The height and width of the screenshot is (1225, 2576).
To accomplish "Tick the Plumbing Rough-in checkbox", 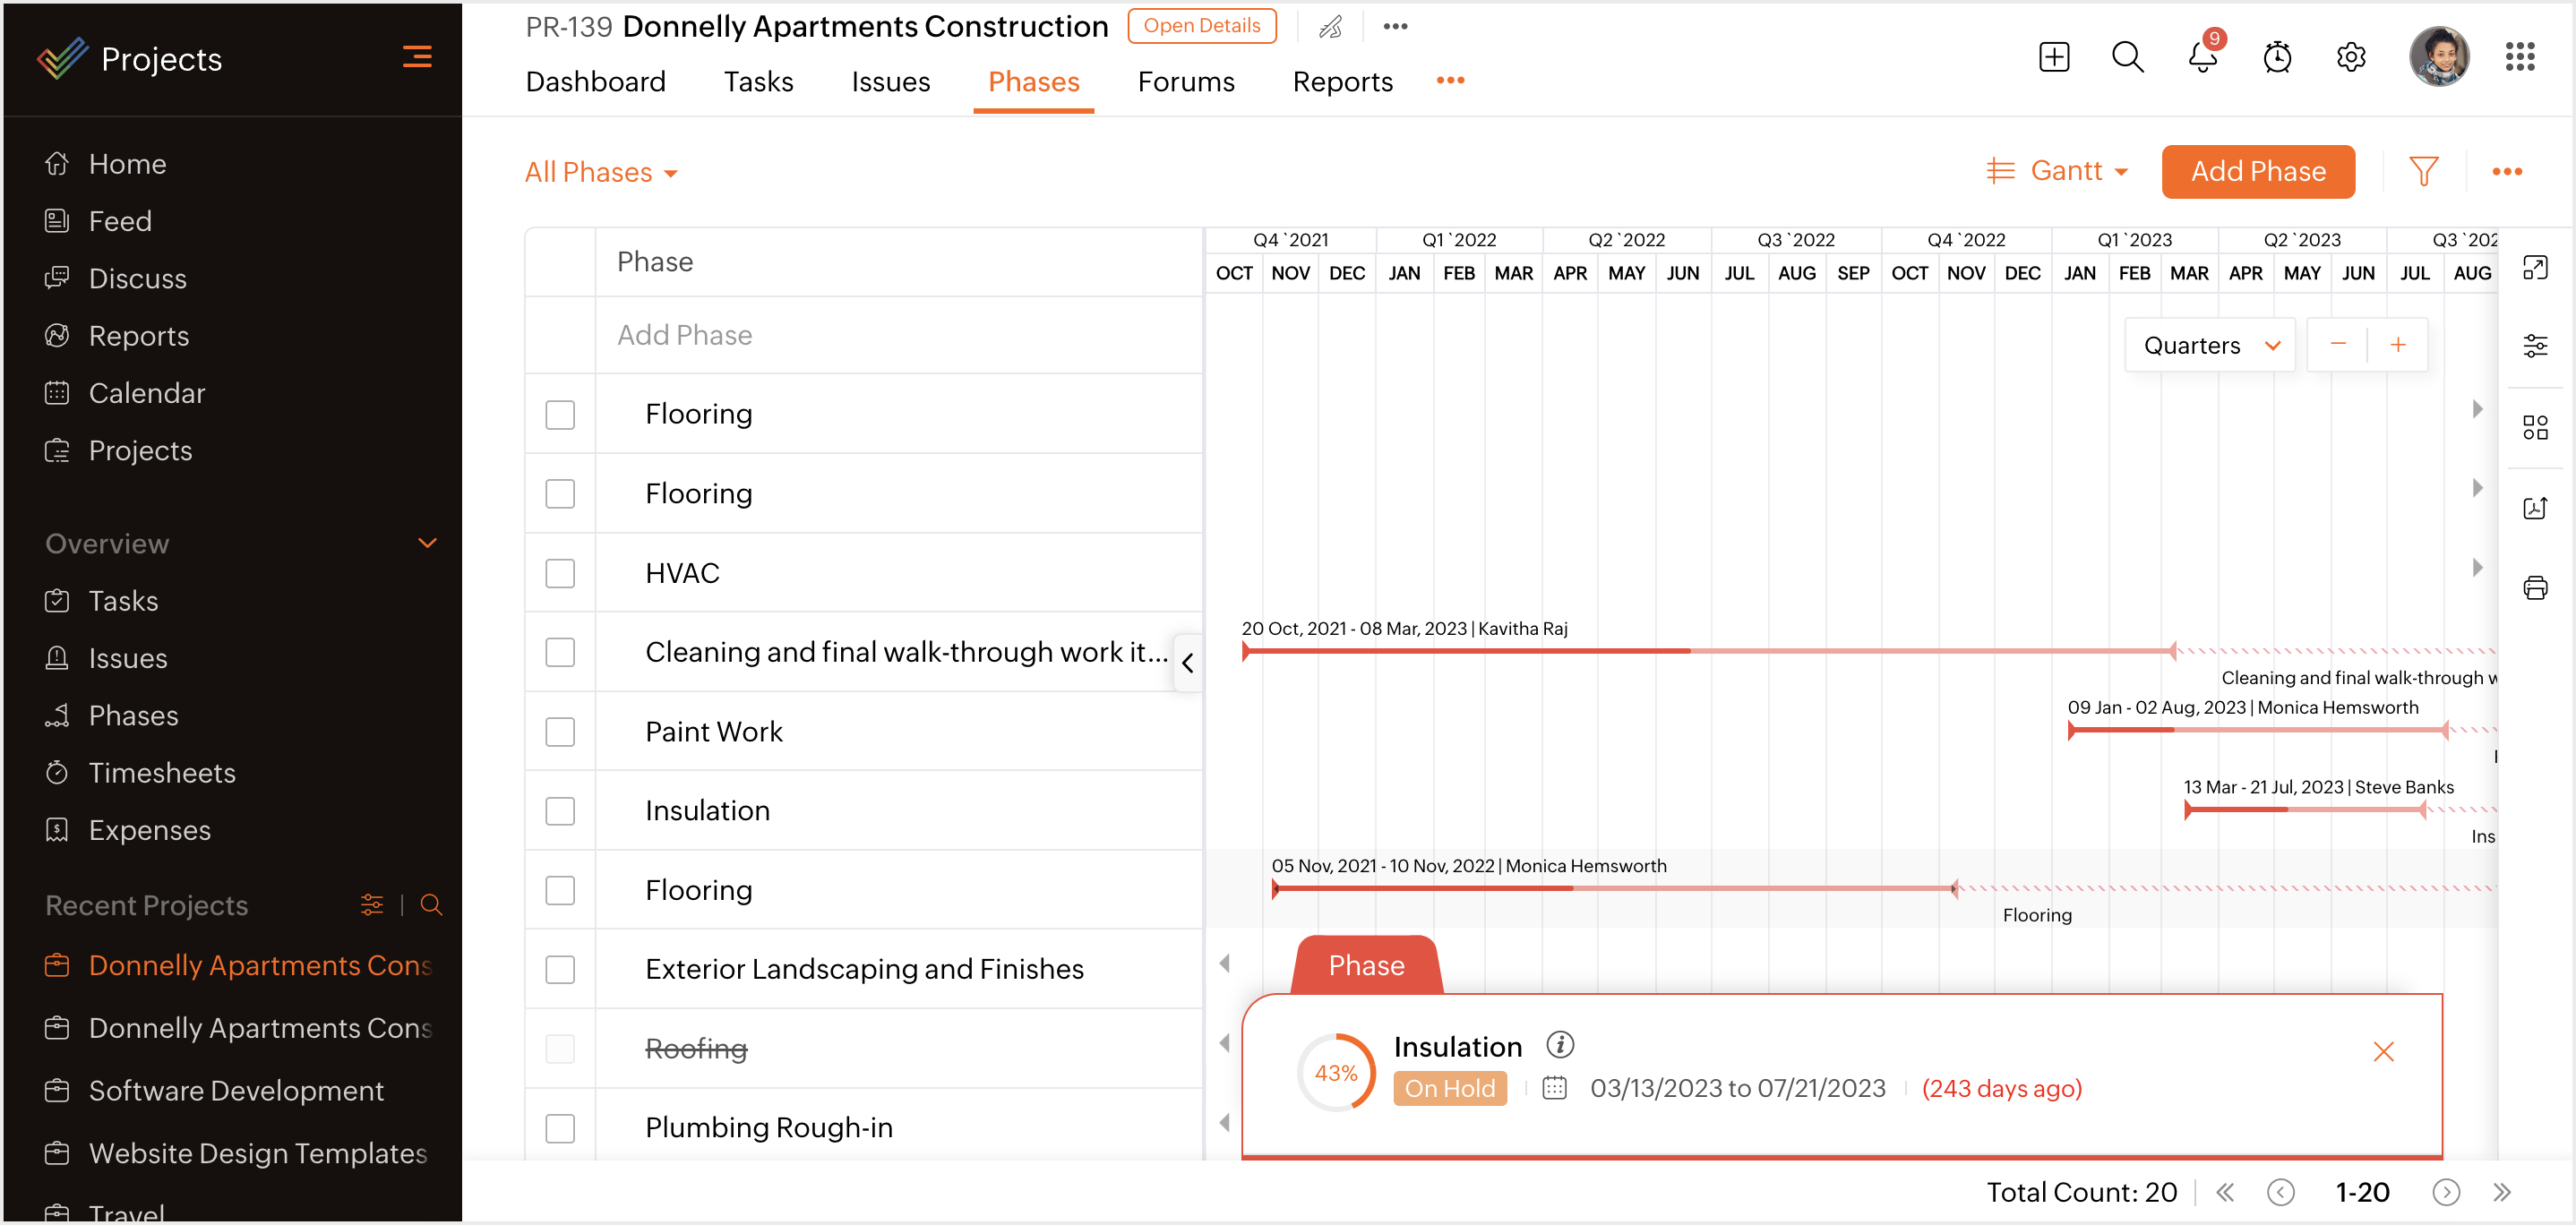I will (560, 1128).
